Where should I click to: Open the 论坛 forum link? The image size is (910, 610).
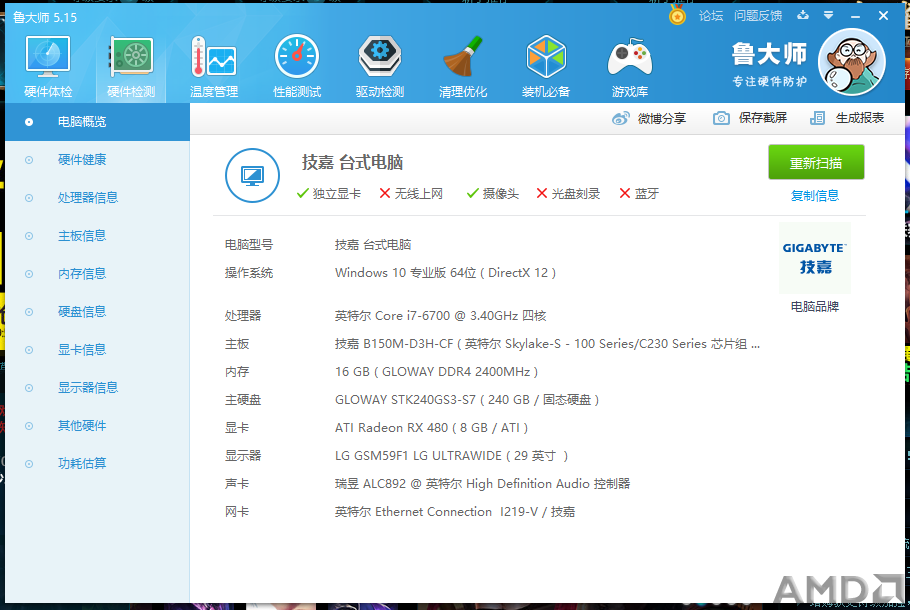(x=711, y=16)
